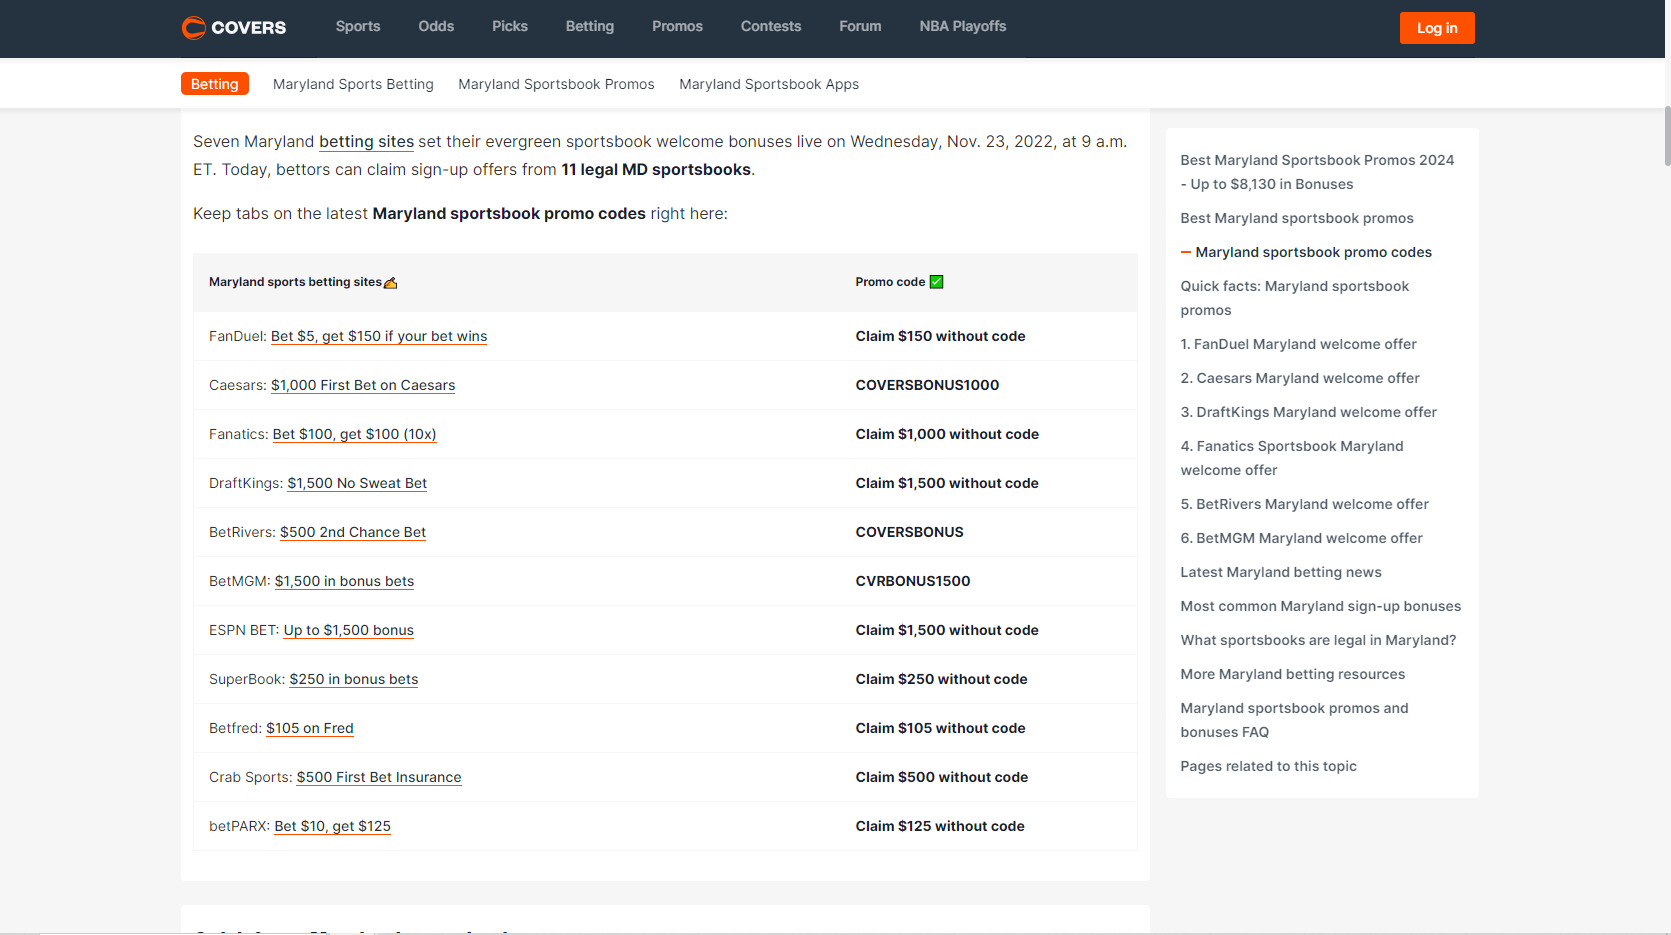The width and height of the screenshot is (1671, 935).
Task: Open Maryland Sportsbook Promos subnav link
Action: click(556, 84)
